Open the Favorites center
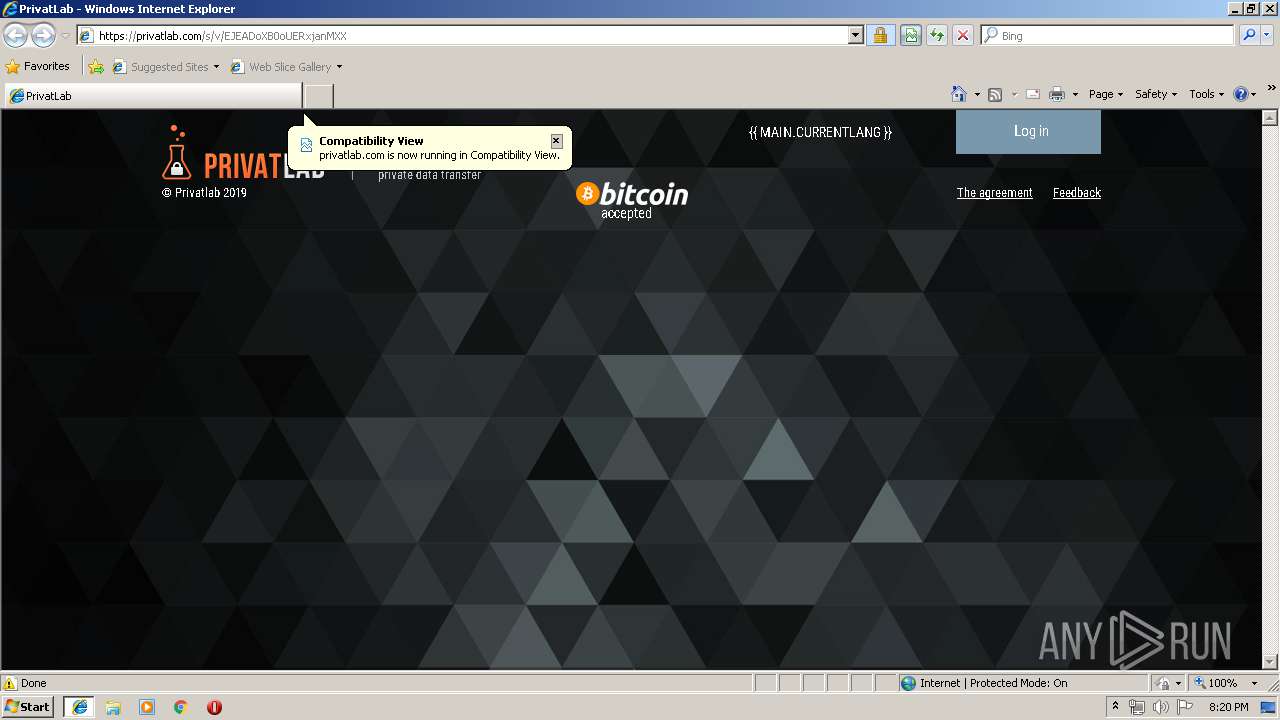 coord(38,67)
